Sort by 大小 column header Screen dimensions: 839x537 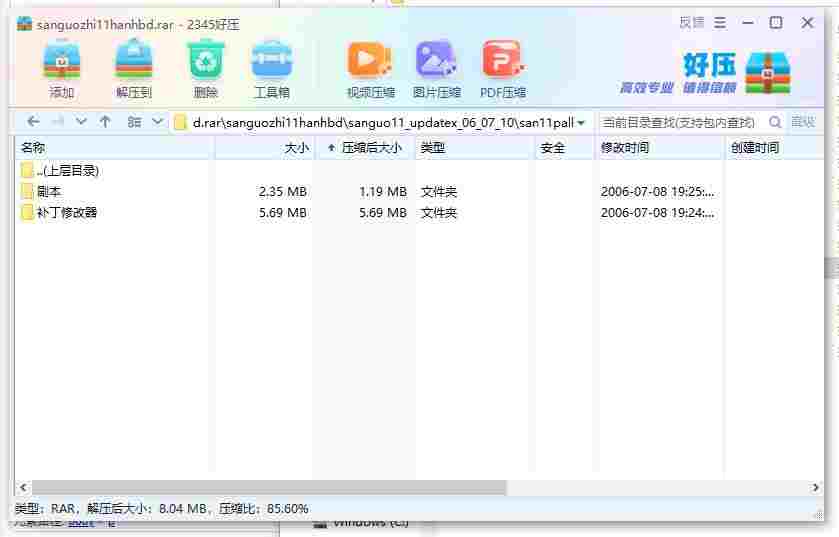pos(265,148)
